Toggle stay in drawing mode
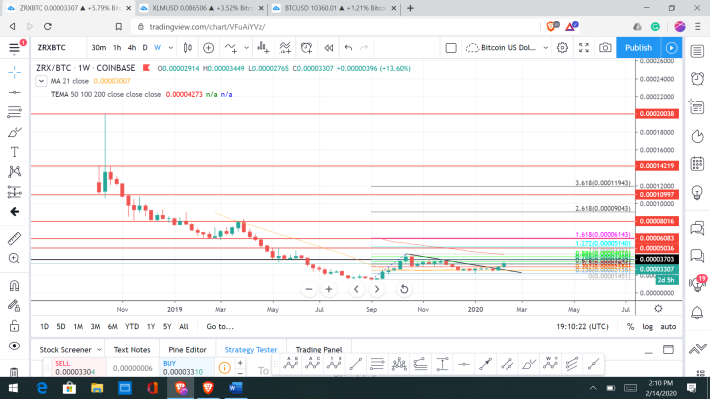 (x=14, y=306)
